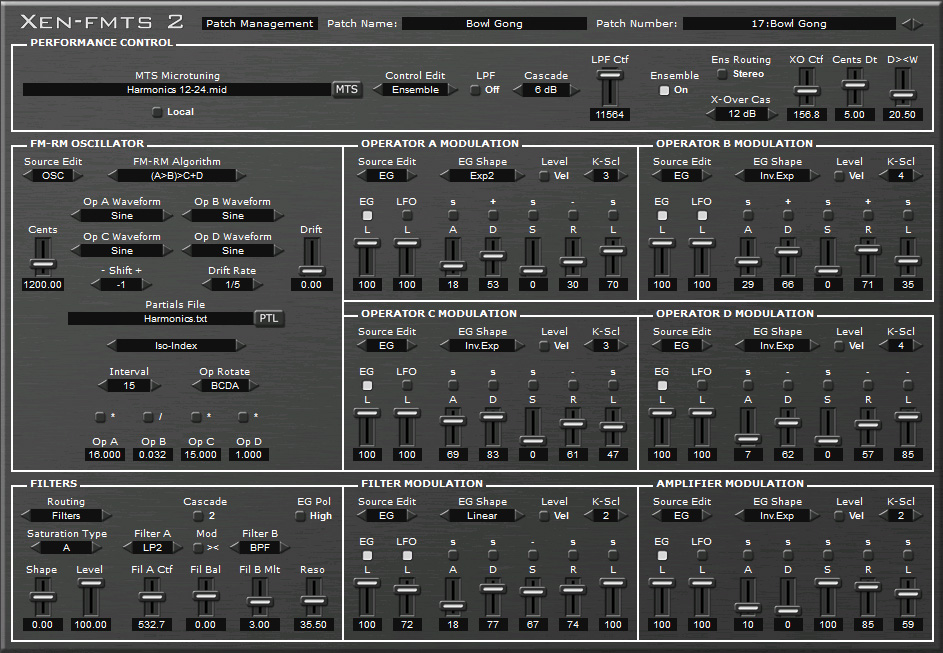
Task: Click the next patch arrow at top right
Action: (x=917, y=24)
